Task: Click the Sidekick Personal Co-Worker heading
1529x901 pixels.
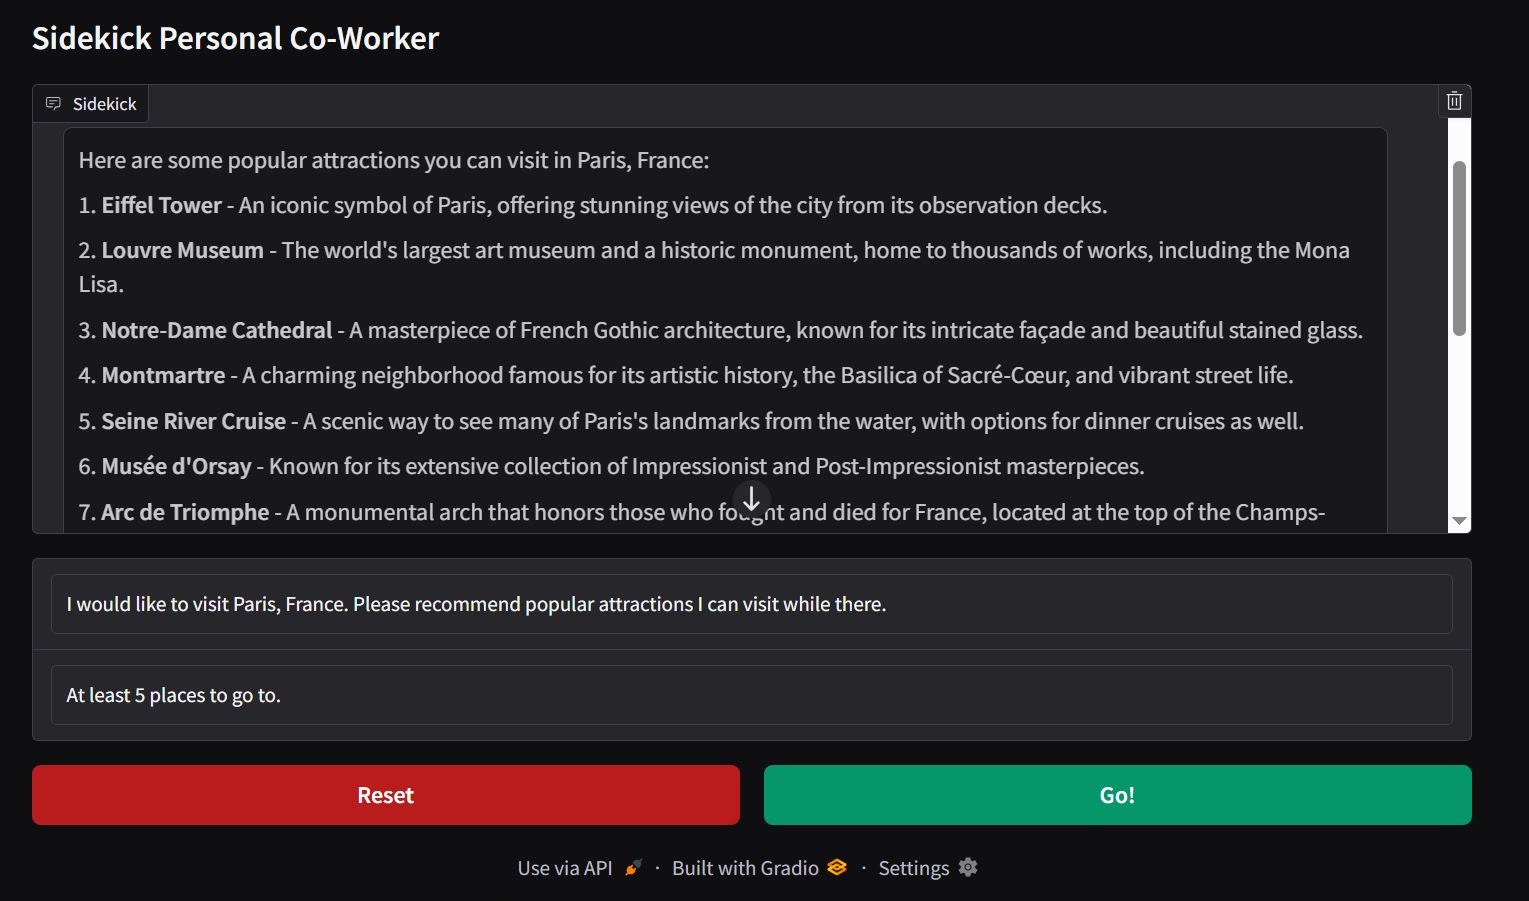Action: (235, 38)
